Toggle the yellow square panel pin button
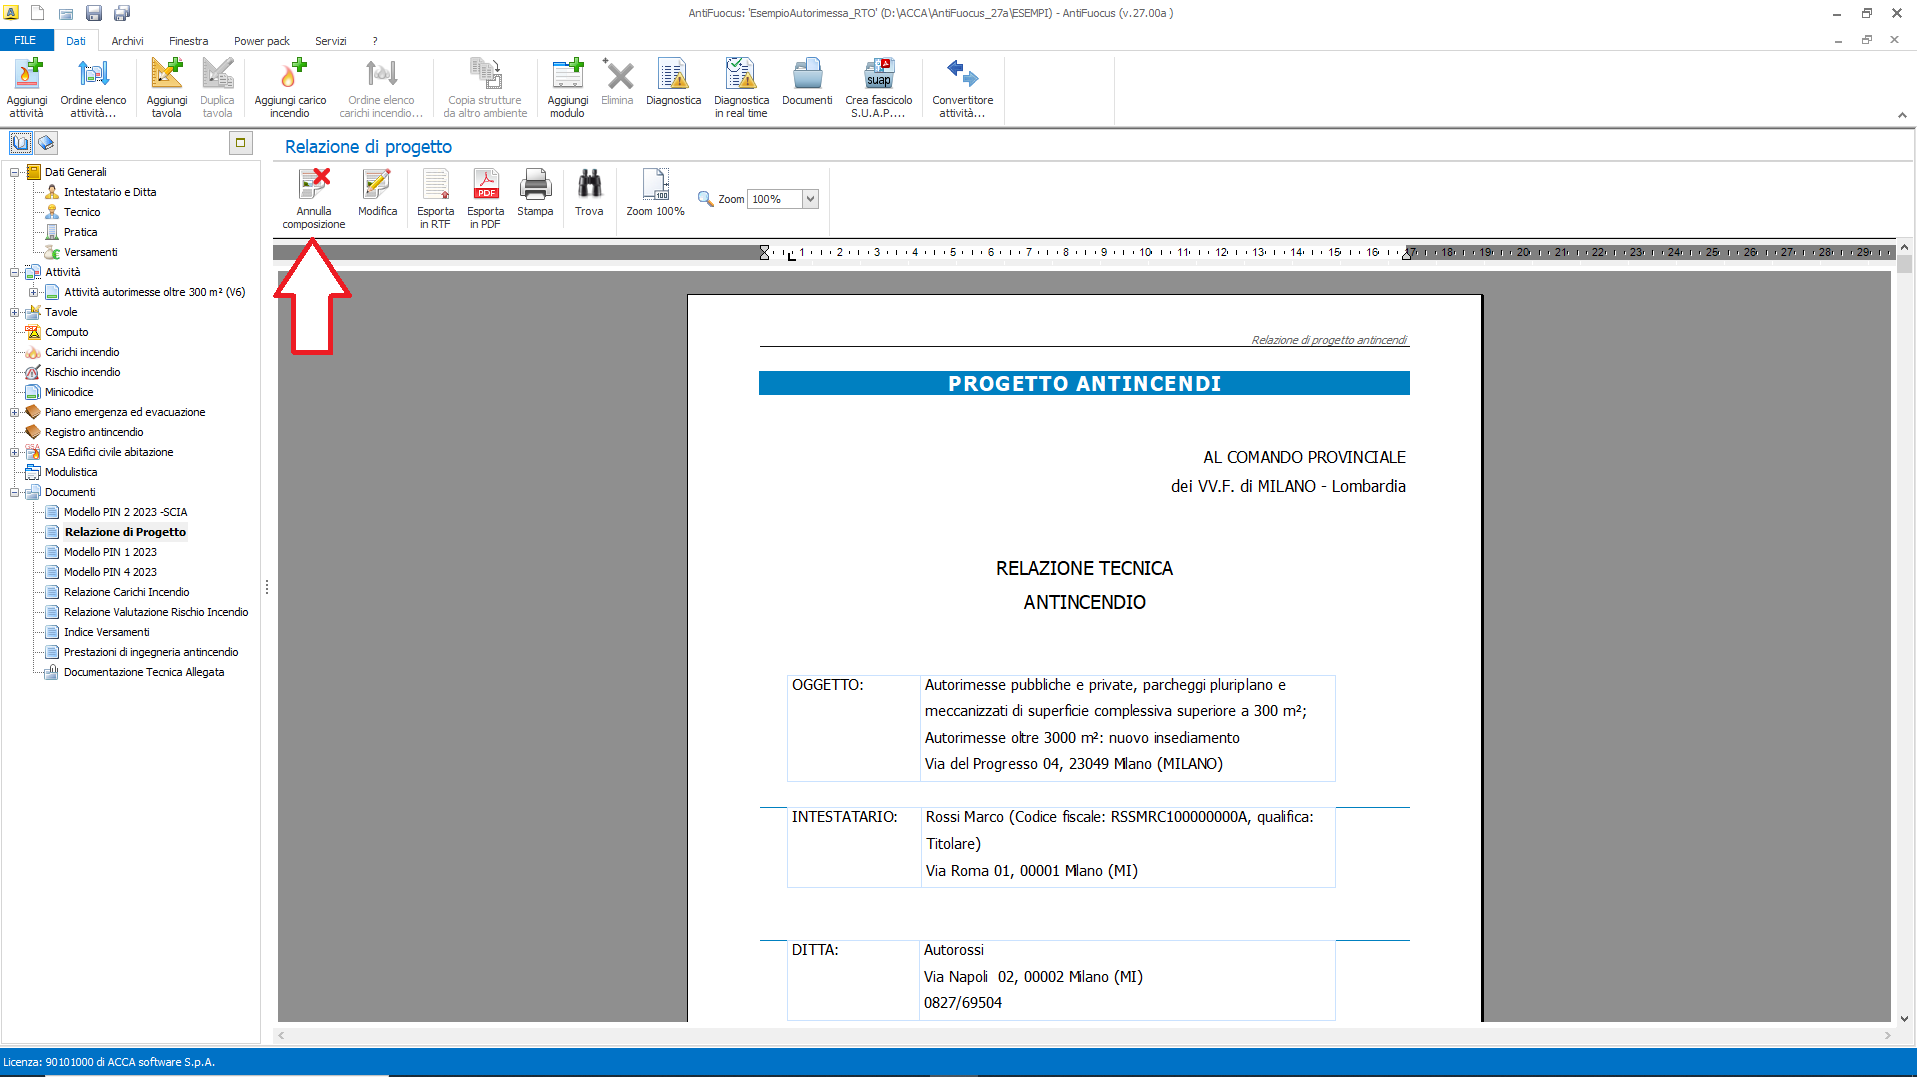 point(240,143)
